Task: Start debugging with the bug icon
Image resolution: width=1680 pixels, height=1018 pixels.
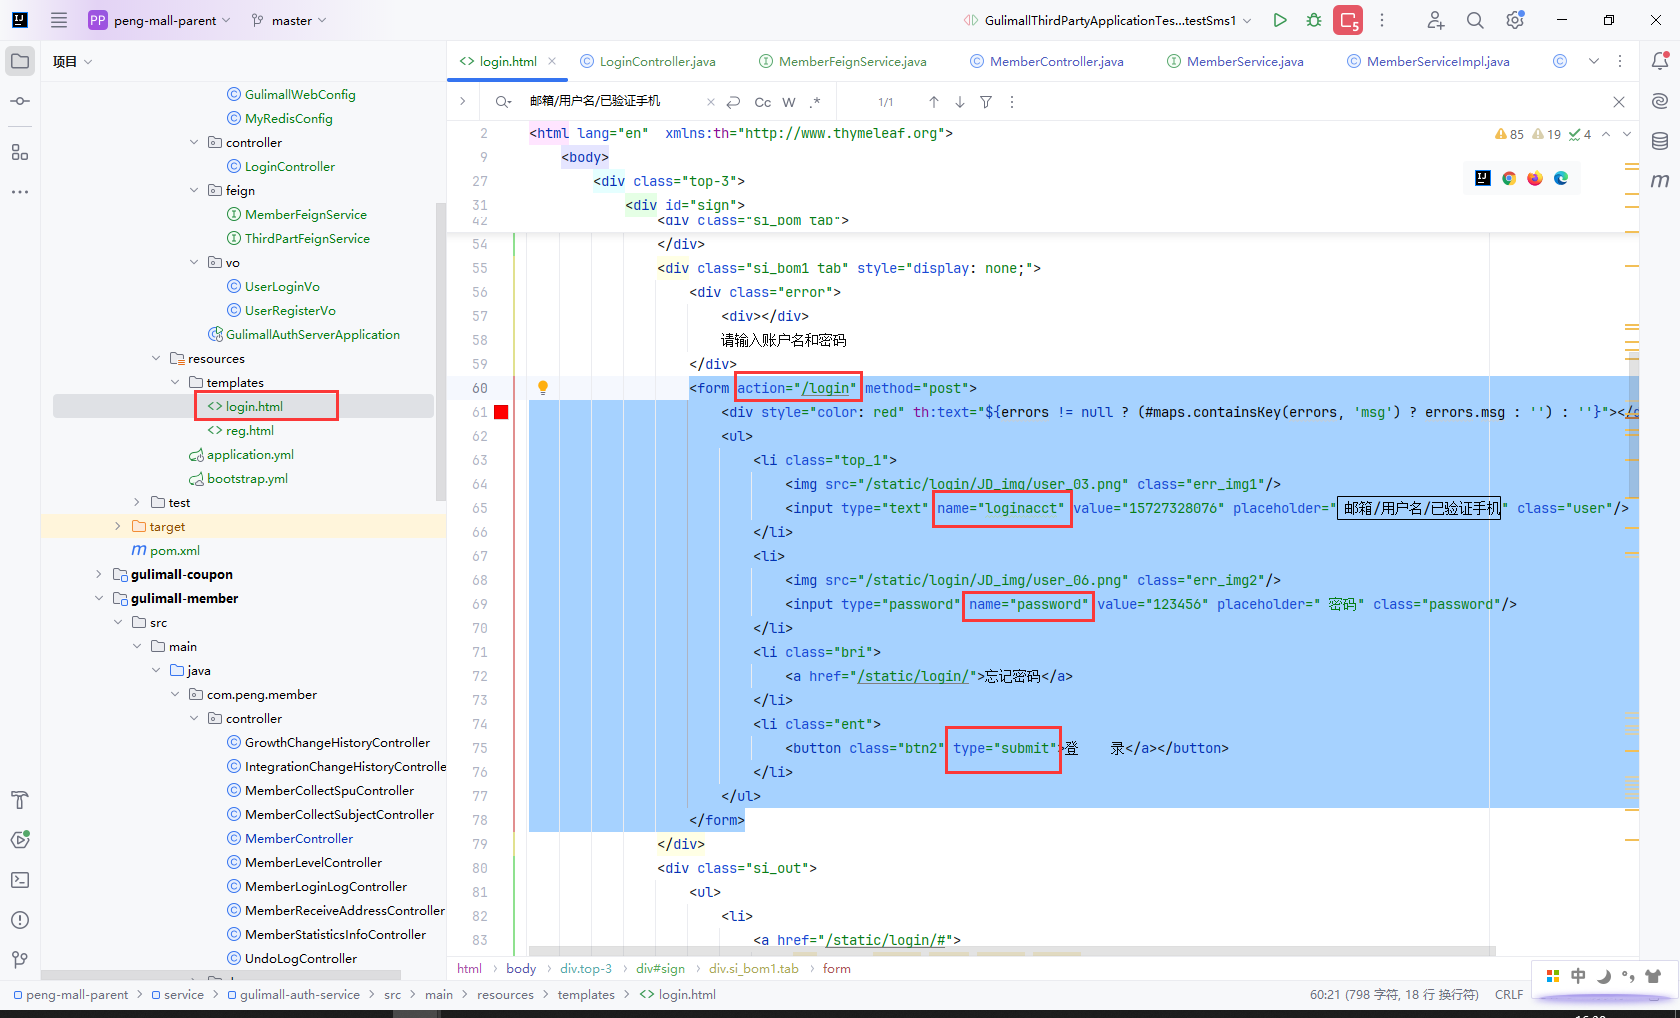Action: coord(1314,20)
